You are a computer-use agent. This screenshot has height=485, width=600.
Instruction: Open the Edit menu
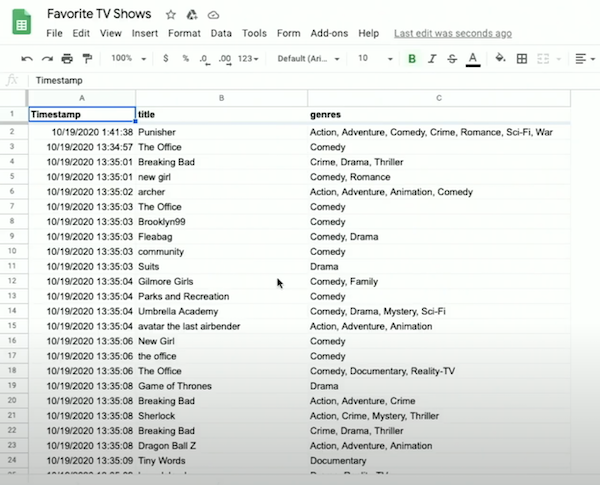81,33
